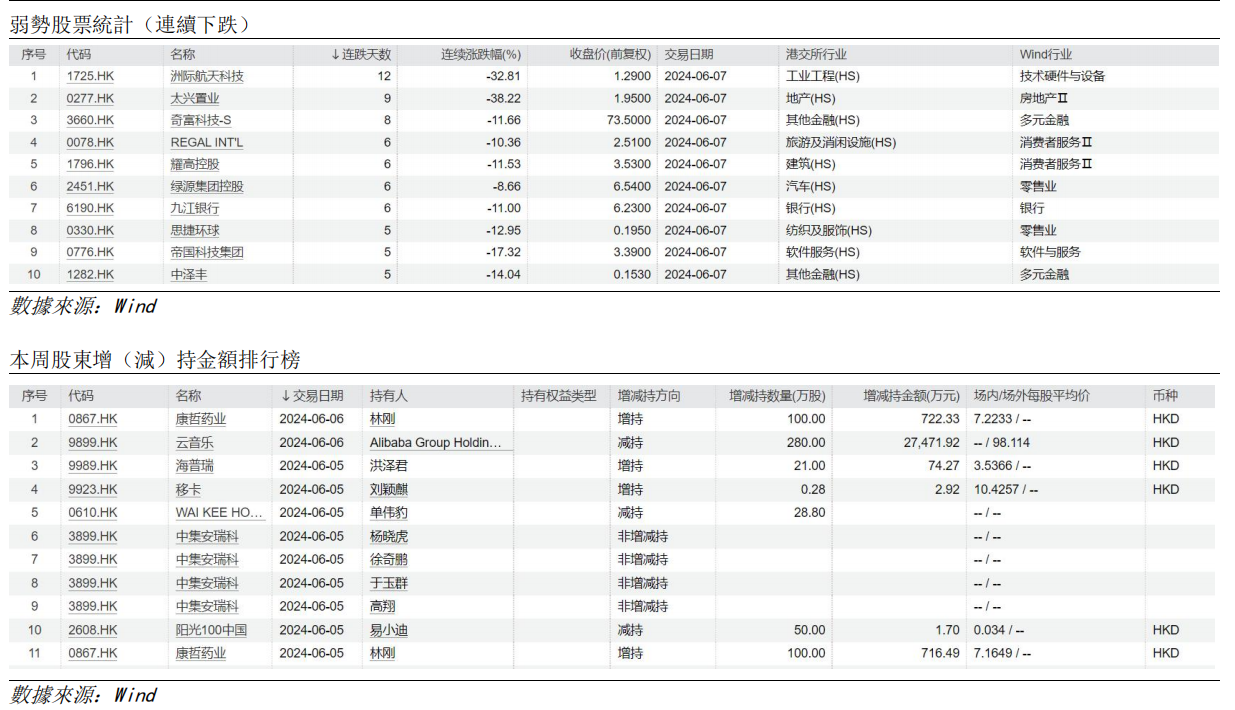Select closing price cell 73.5000
The image size is (1235, 710).
(x=627, y=120)
